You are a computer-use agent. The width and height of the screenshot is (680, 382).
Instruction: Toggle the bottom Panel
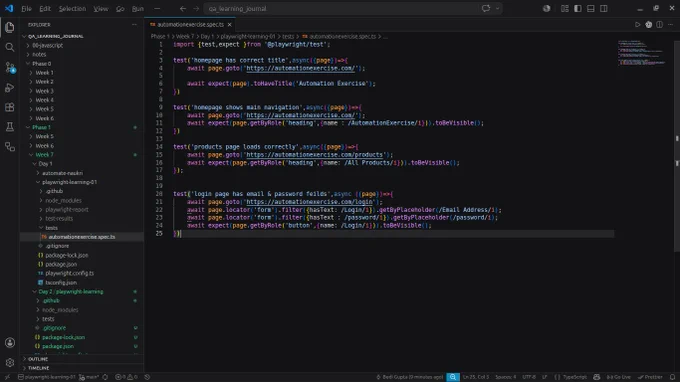[x=591, y=9]
